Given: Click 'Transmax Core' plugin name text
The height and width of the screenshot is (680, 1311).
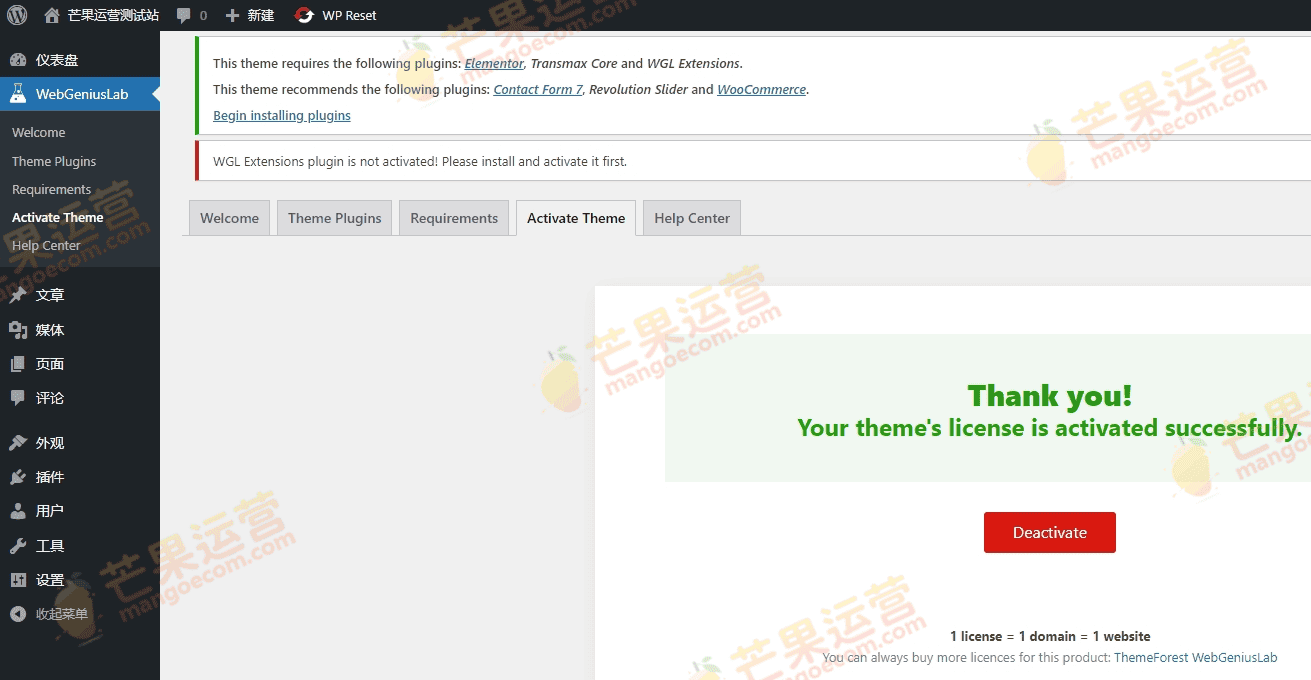Looking at the screenshot, I should click(574, 63).
